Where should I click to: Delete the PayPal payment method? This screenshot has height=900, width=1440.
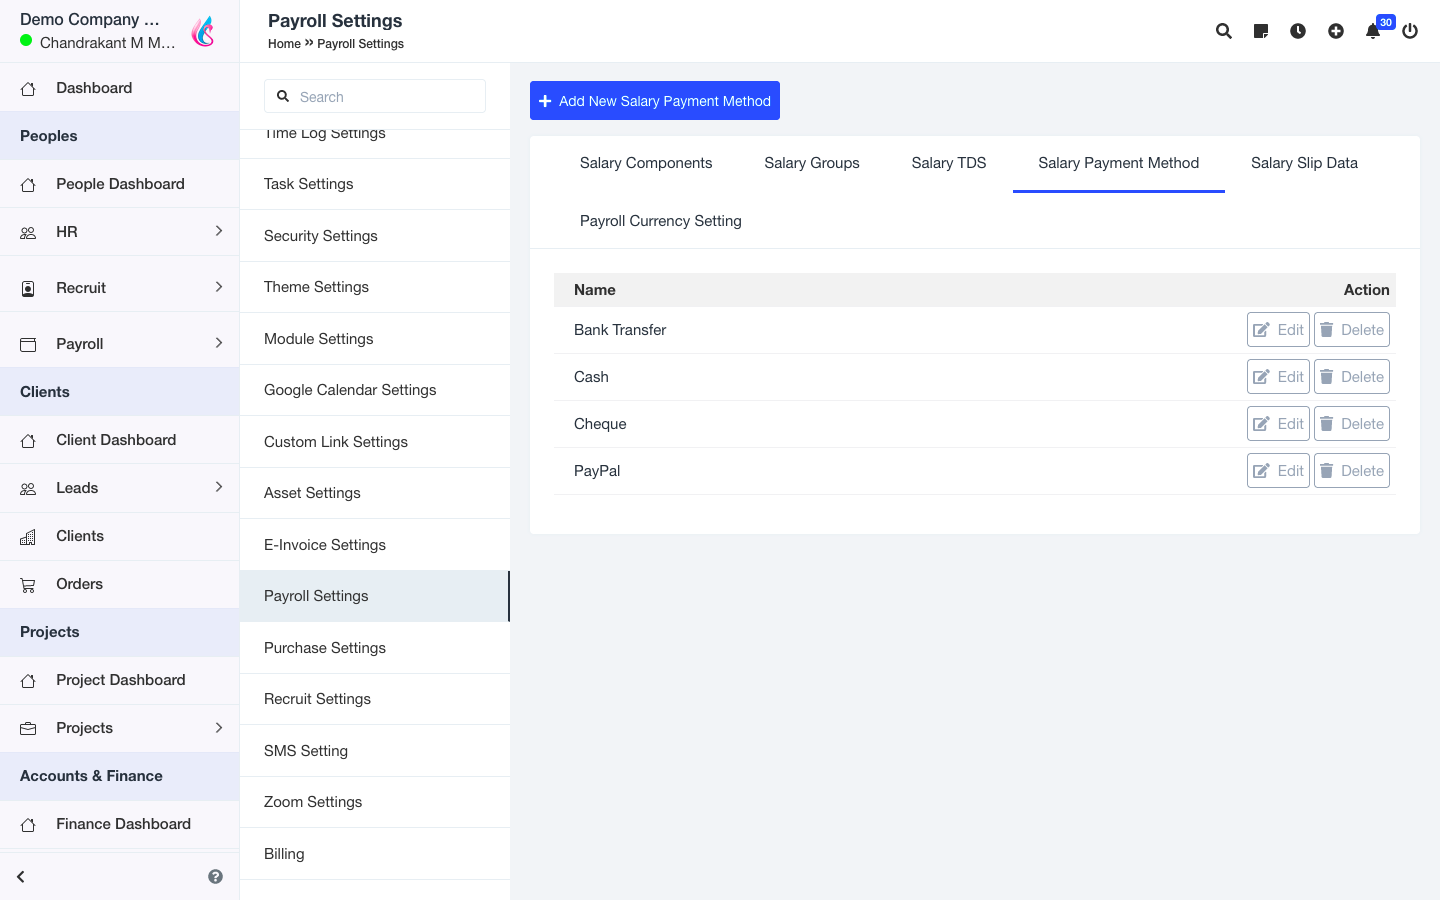(1352, 471)
